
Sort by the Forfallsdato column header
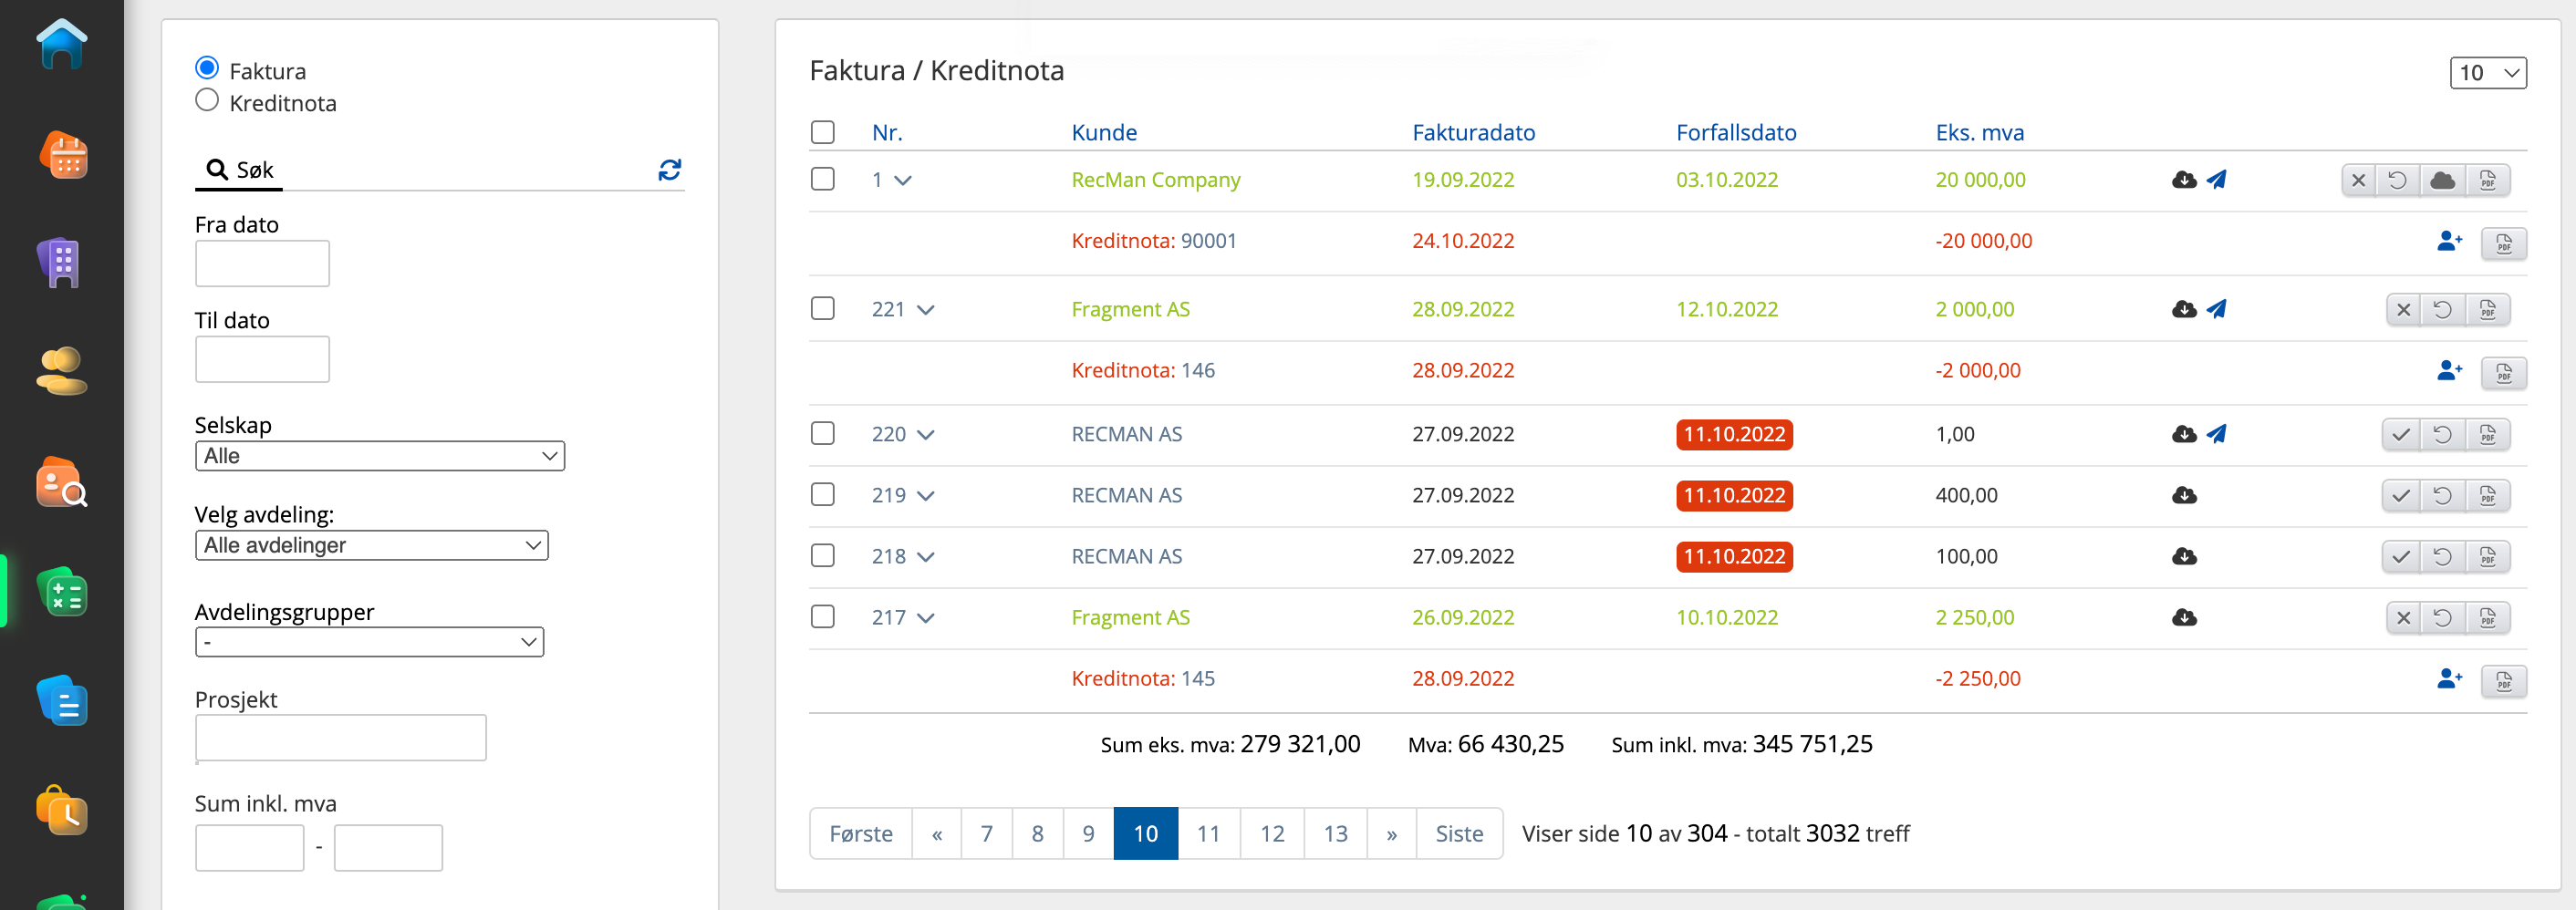tap(1735, 132)
